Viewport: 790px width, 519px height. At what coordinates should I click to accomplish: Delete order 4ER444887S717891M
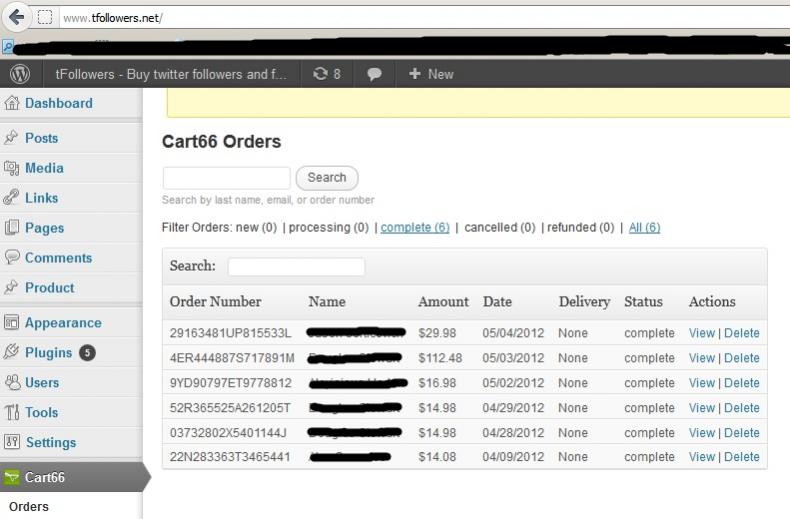coord(742,358)
